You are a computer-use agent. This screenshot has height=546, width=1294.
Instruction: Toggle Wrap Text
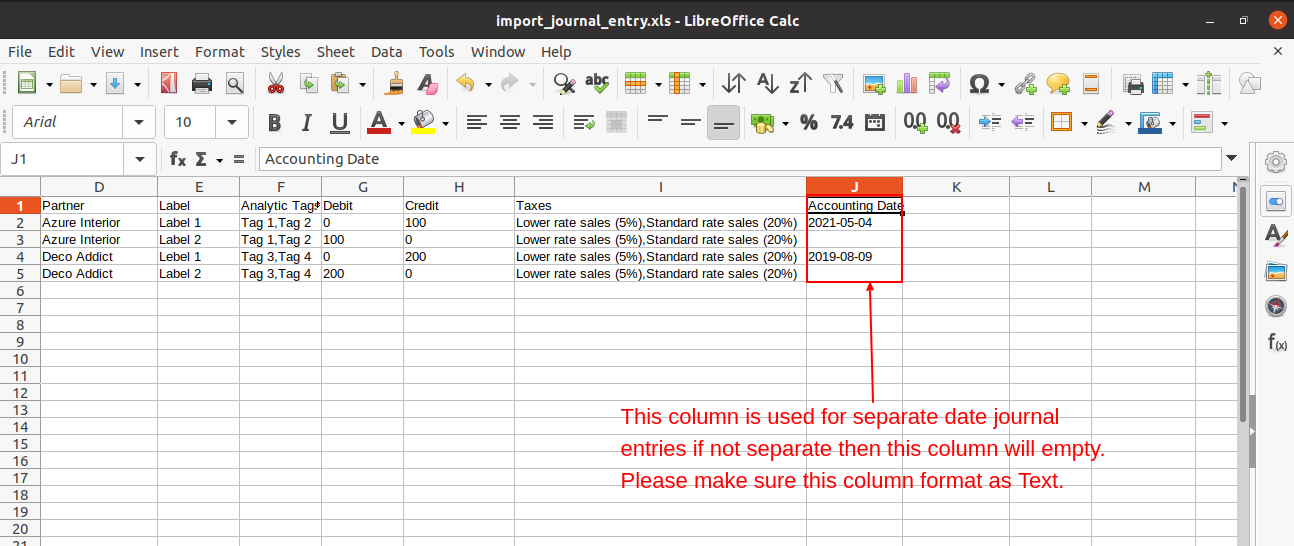585,122
